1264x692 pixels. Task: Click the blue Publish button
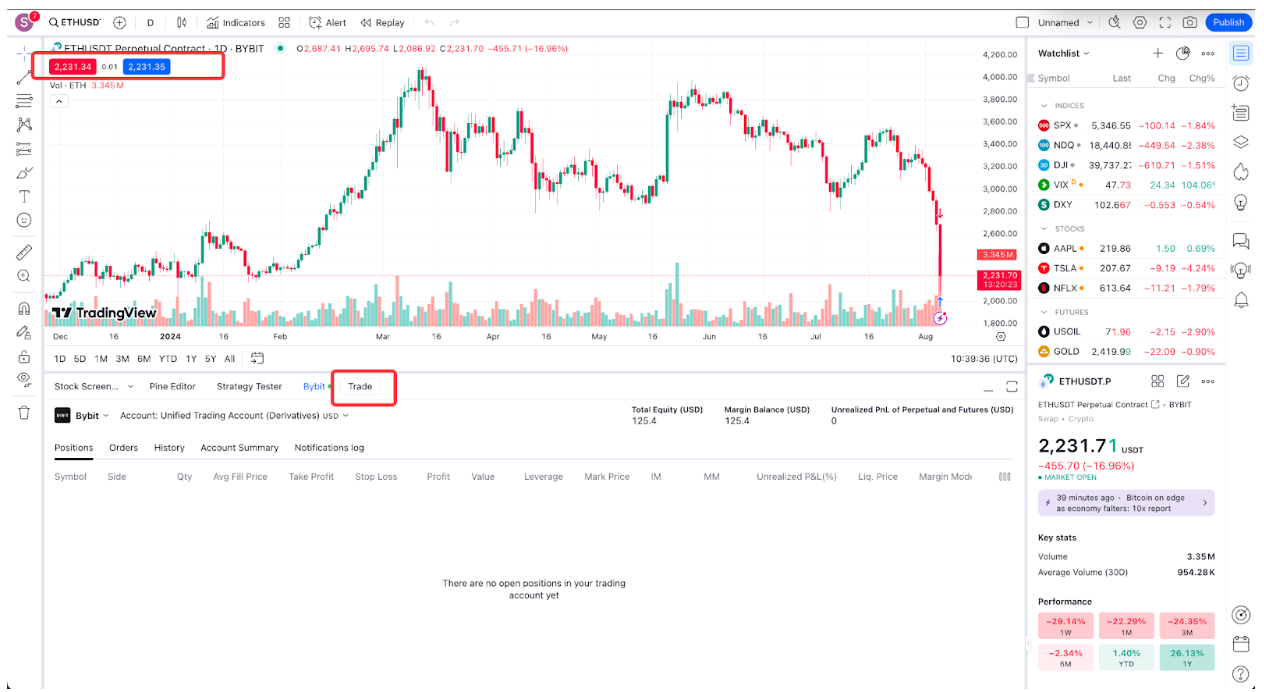1228,22
